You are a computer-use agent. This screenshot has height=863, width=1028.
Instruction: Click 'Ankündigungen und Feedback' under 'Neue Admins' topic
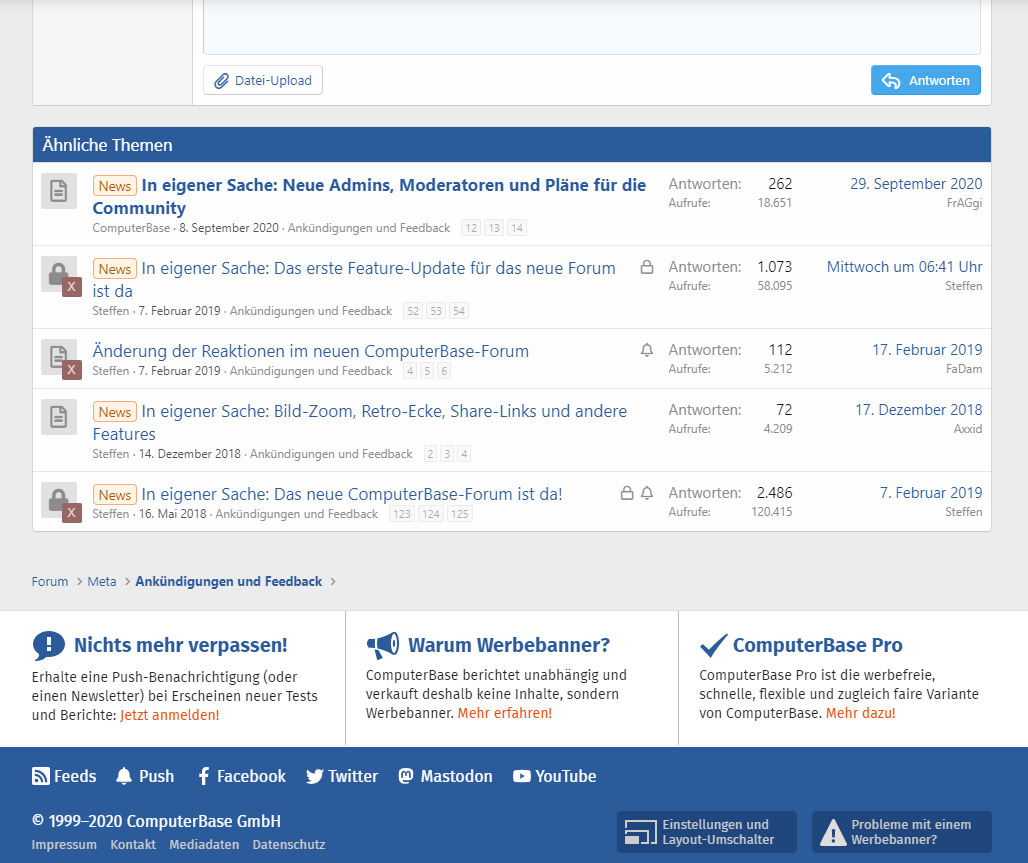point(369,228)
